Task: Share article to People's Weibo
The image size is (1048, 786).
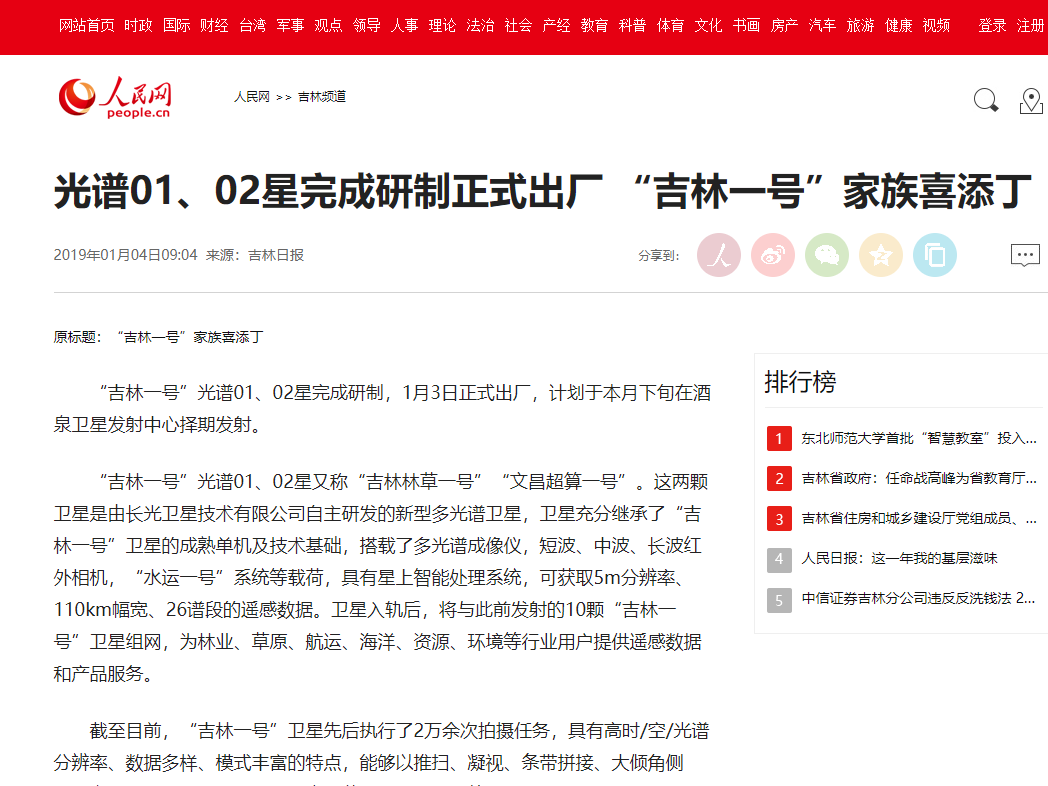Action: tap(718, 255)
